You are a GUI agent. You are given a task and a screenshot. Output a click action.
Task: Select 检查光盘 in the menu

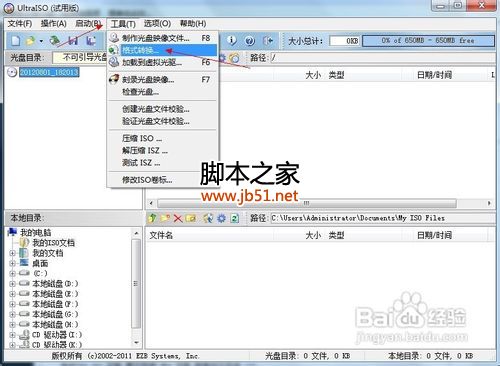[x=163, y=92]
